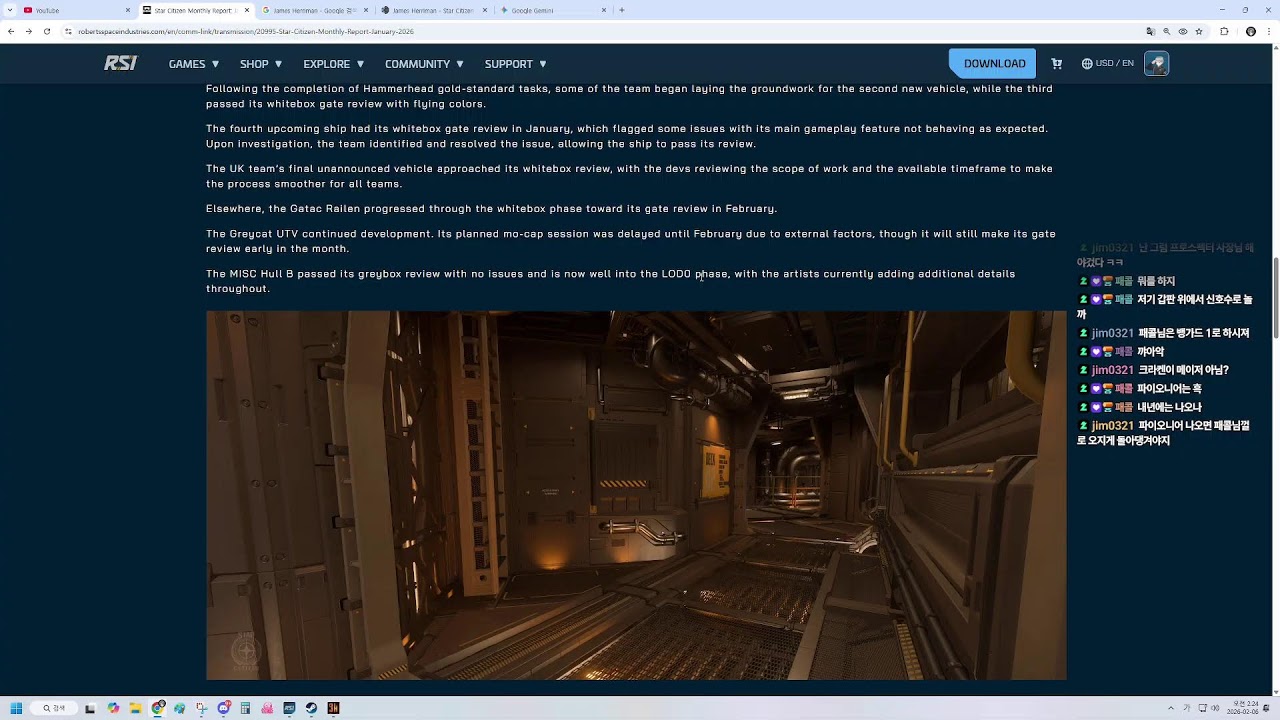Click the text "The Greycat UTV continued development"
The width and height of the screenshot is (1280, 720).
[x=319, y=234]
